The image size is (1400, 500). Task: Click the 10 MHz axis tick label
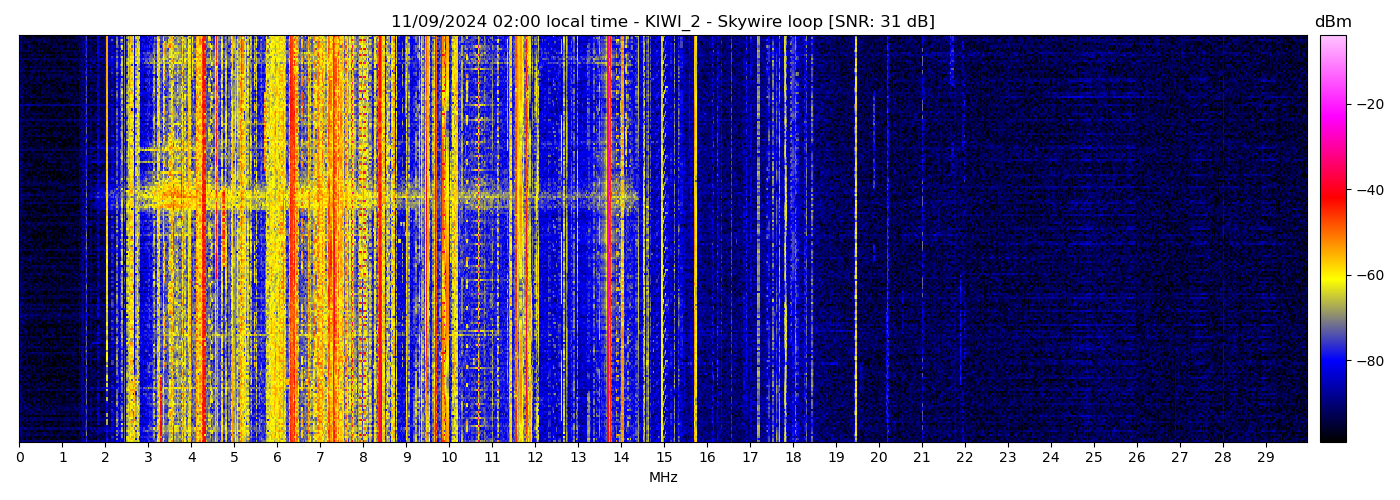449,458
